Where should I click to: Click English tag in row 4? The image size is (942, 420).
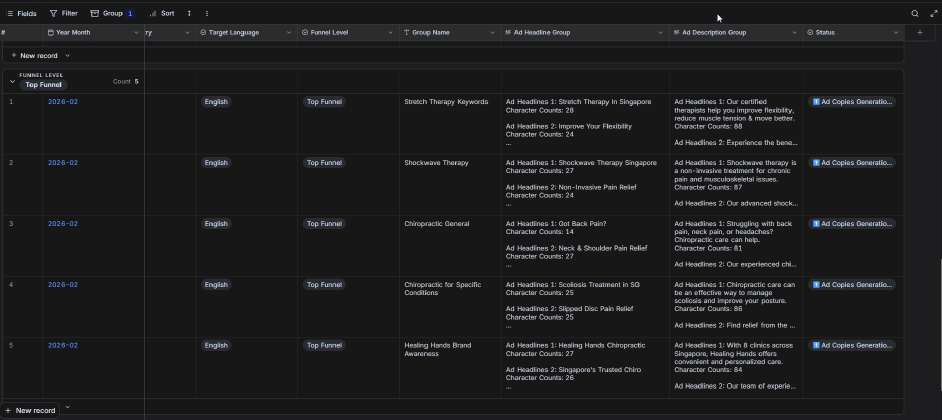pos(216,285)
